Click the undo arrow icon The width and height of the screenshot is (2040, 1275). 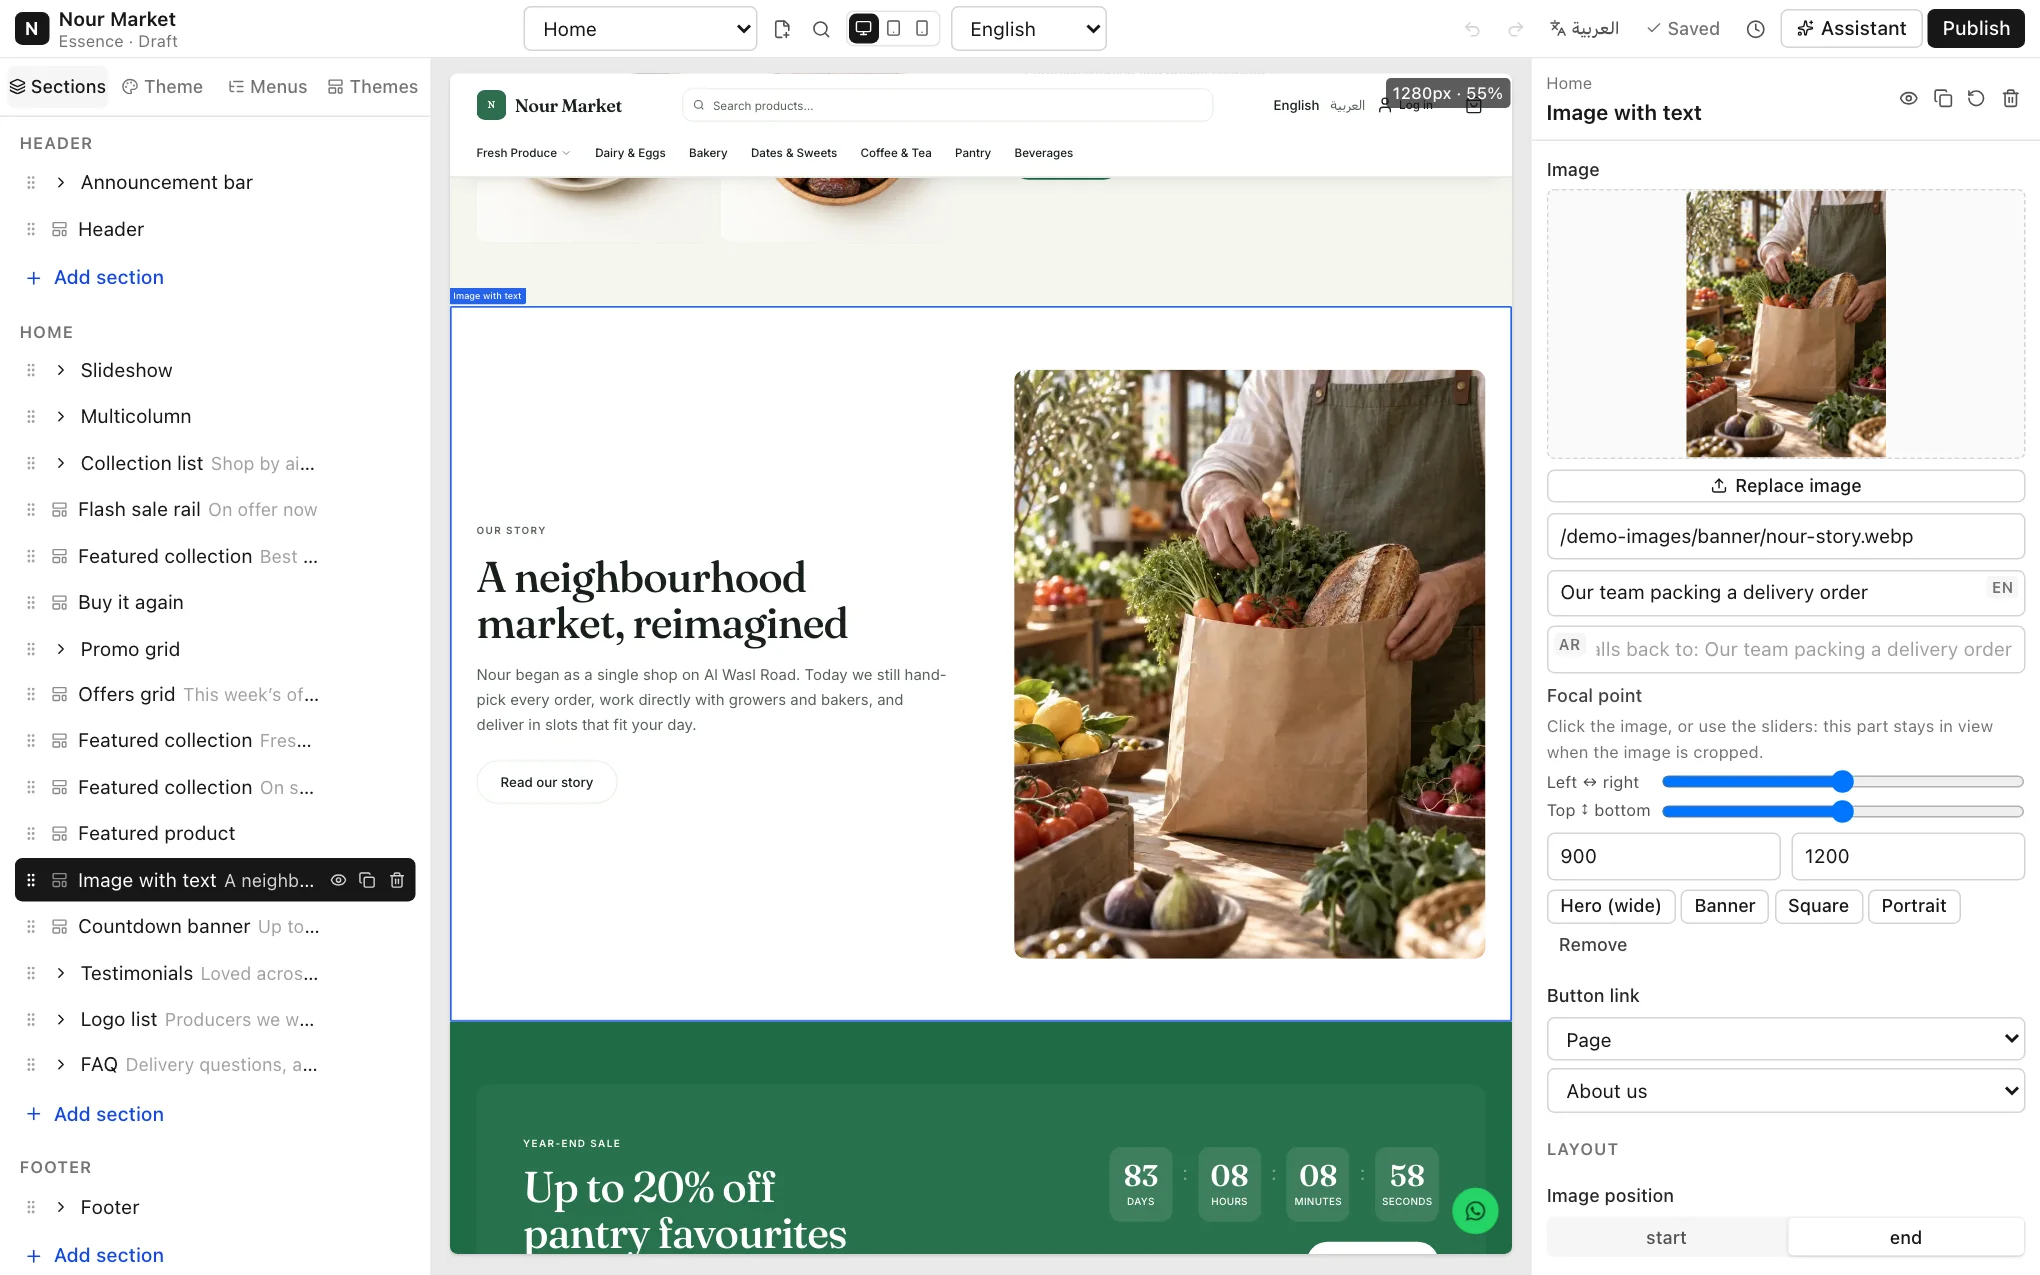1472,29
